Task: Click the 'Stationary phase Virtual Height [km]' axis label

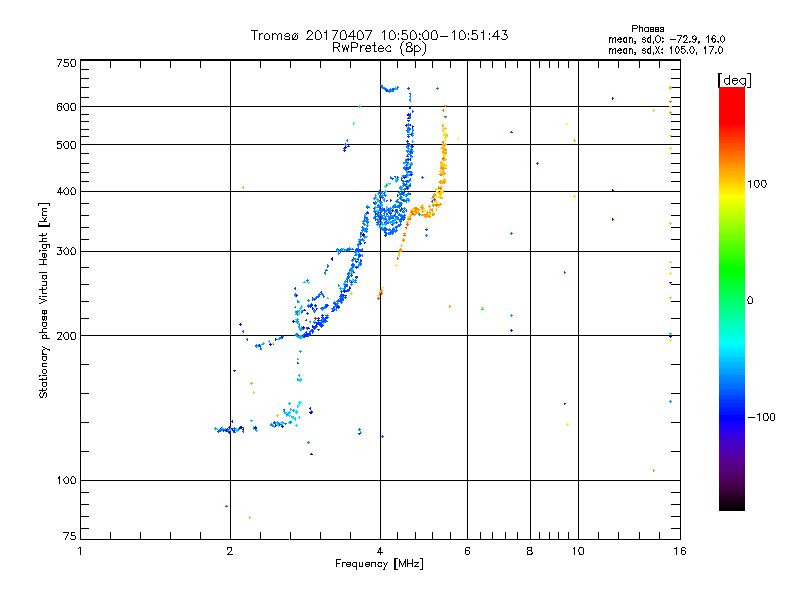Action: click(x=44, y=300)
